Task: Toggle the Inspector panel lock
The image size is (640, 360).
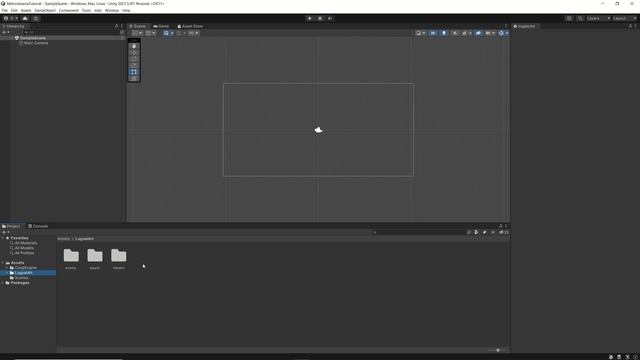Action: [x=630, y=26]
